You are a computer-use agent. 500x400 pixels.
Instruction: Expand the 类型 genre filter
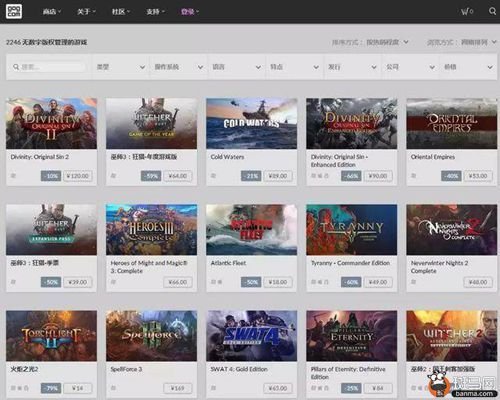click(x=121, y=67)
